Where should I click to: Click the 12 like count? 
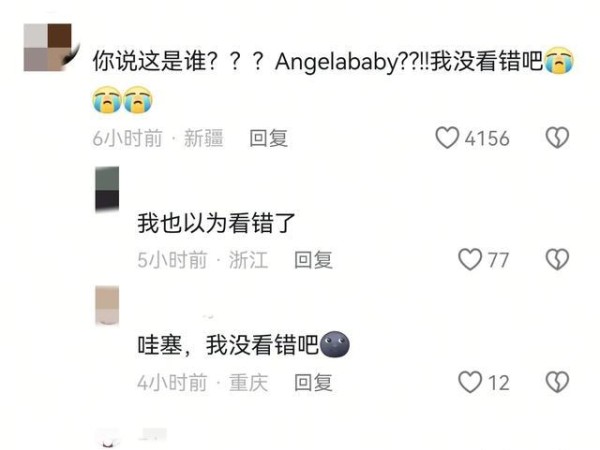[x=499, y=383]
